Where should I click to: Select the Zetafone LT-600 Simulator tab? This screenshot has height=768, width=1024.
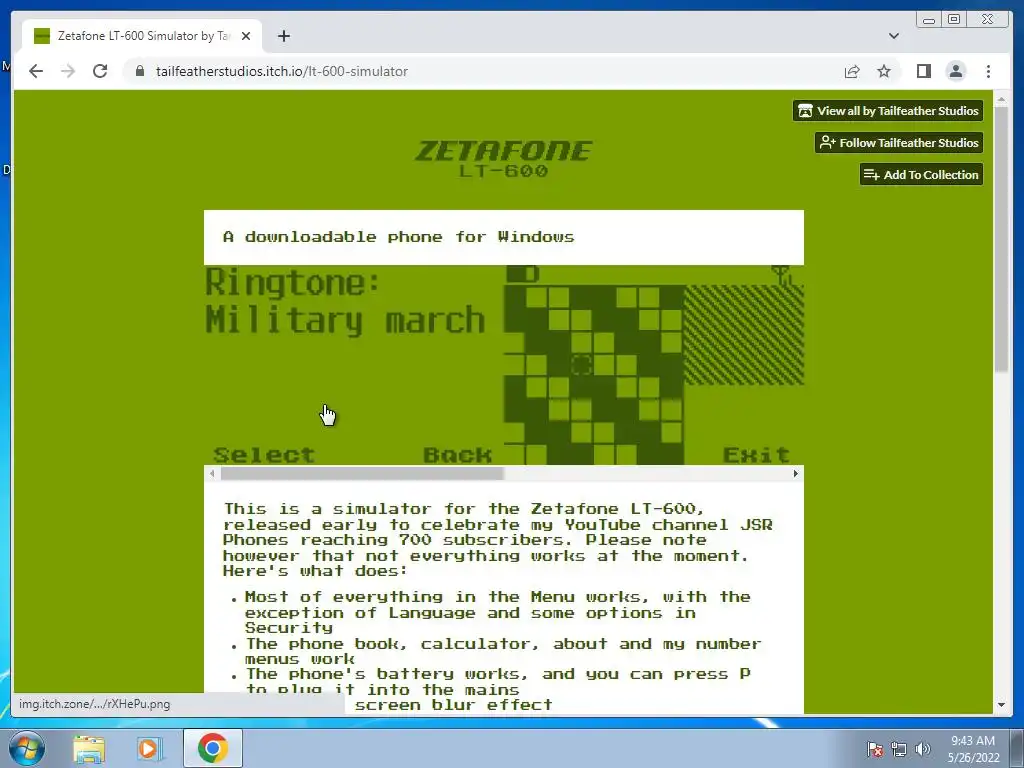click(x=142, y=36)
